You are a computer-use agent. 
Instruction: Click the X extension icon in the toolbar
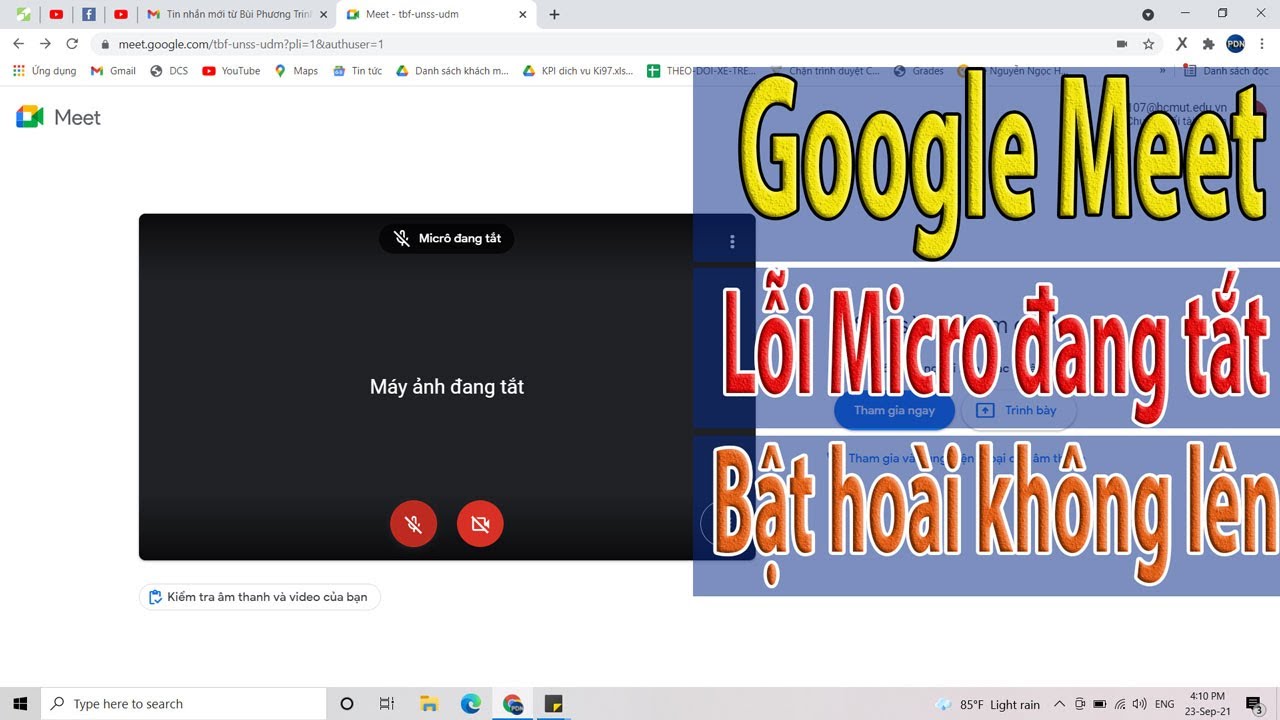coord(1182,44)
